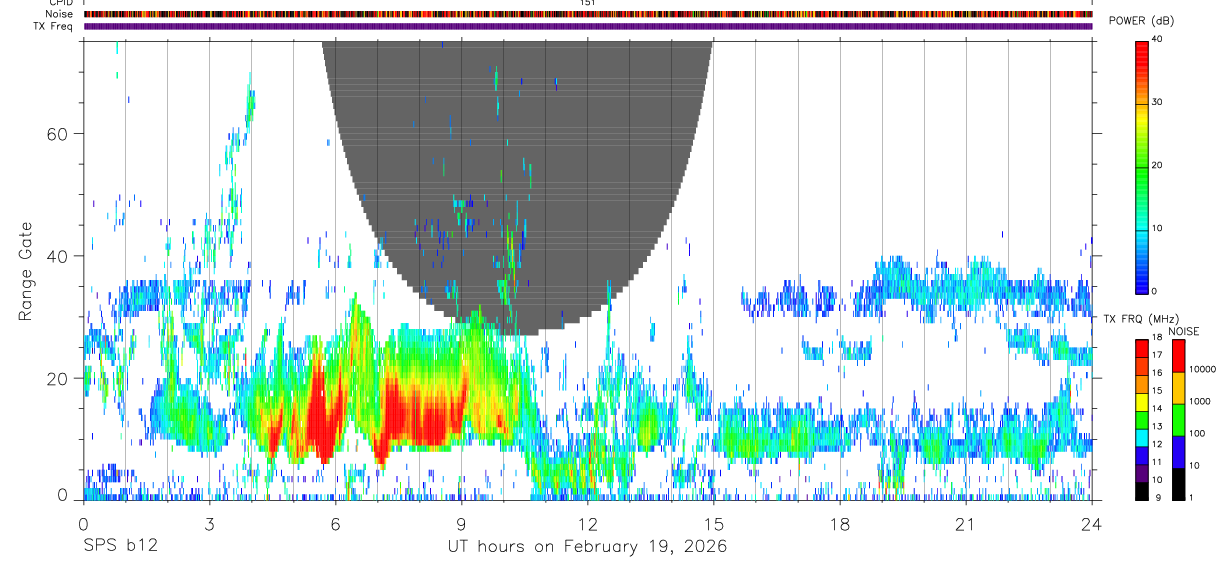This screenshot has width=1228, height=567.
Task: Click the 12 tick on the UT hours axis
Action: [588, 525]
